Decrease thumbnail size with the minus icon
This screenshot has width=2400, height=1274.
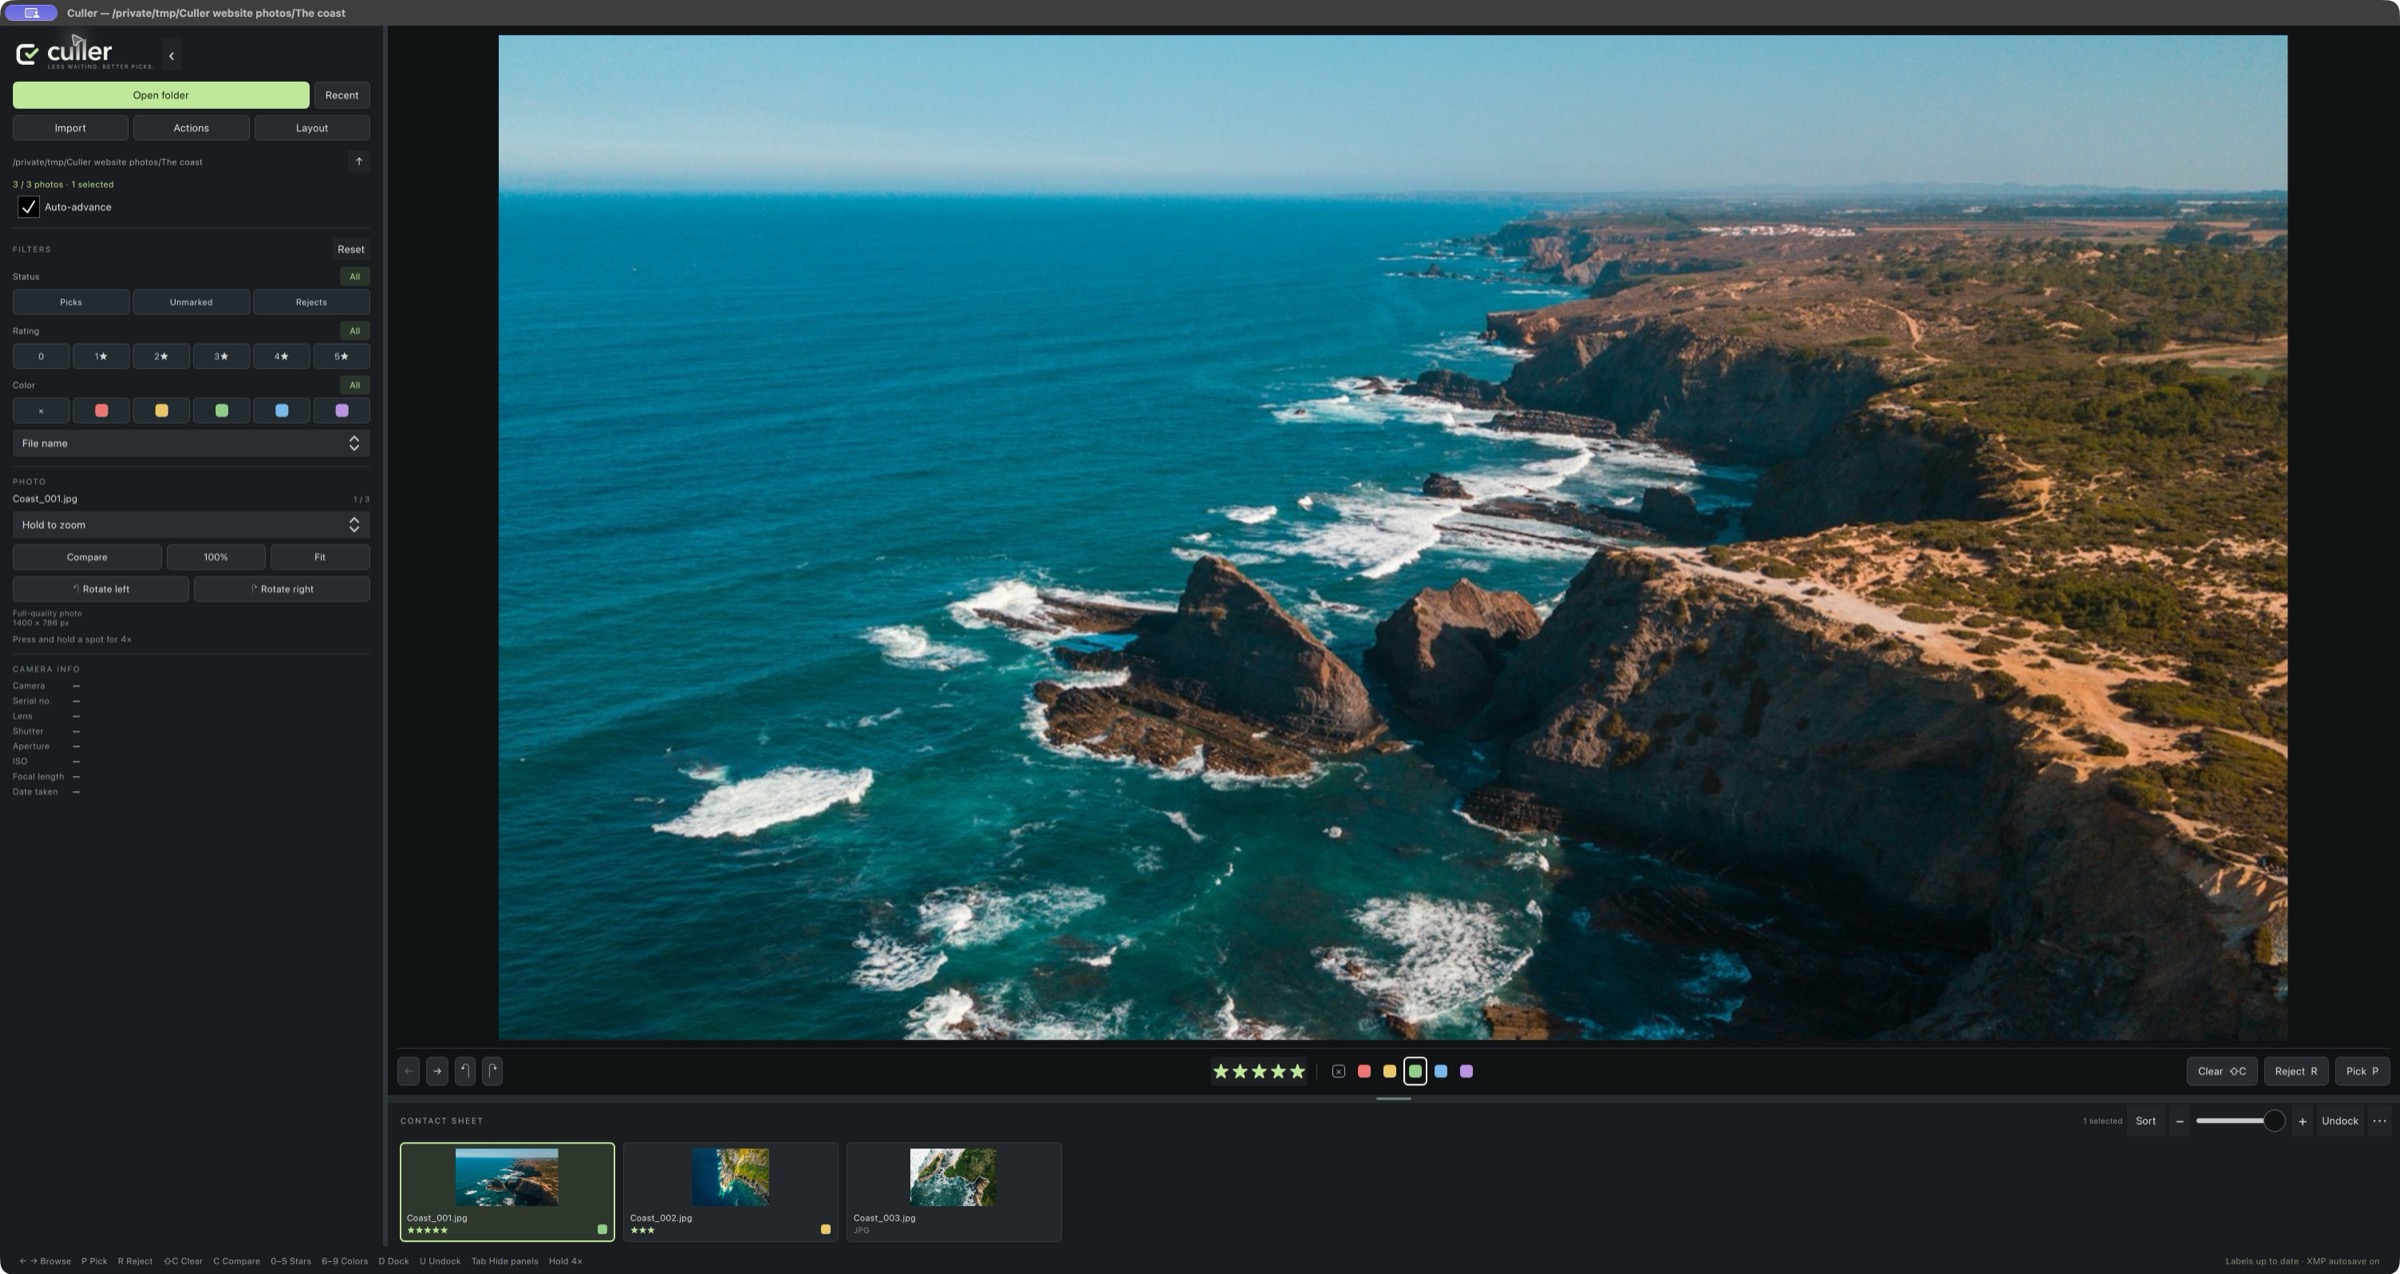click(x=2179, y=1121)
